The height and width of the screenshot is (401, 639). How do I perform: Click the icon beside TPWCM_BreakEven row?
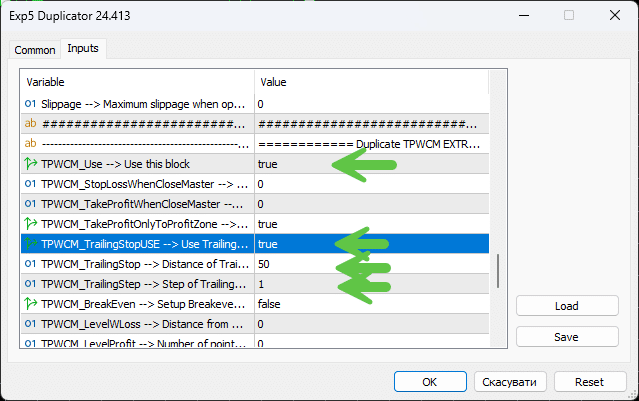click(x=31, y=304)
